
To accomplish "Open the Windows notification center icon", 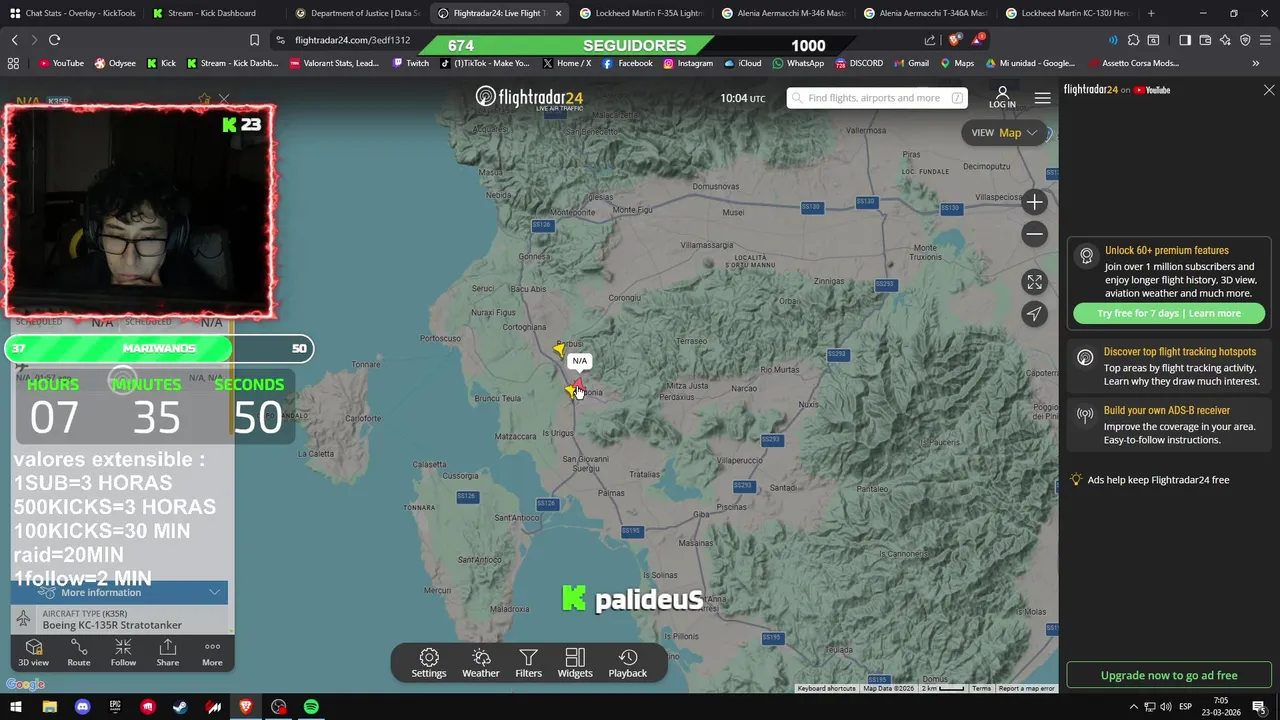I will click(1259, 707).
